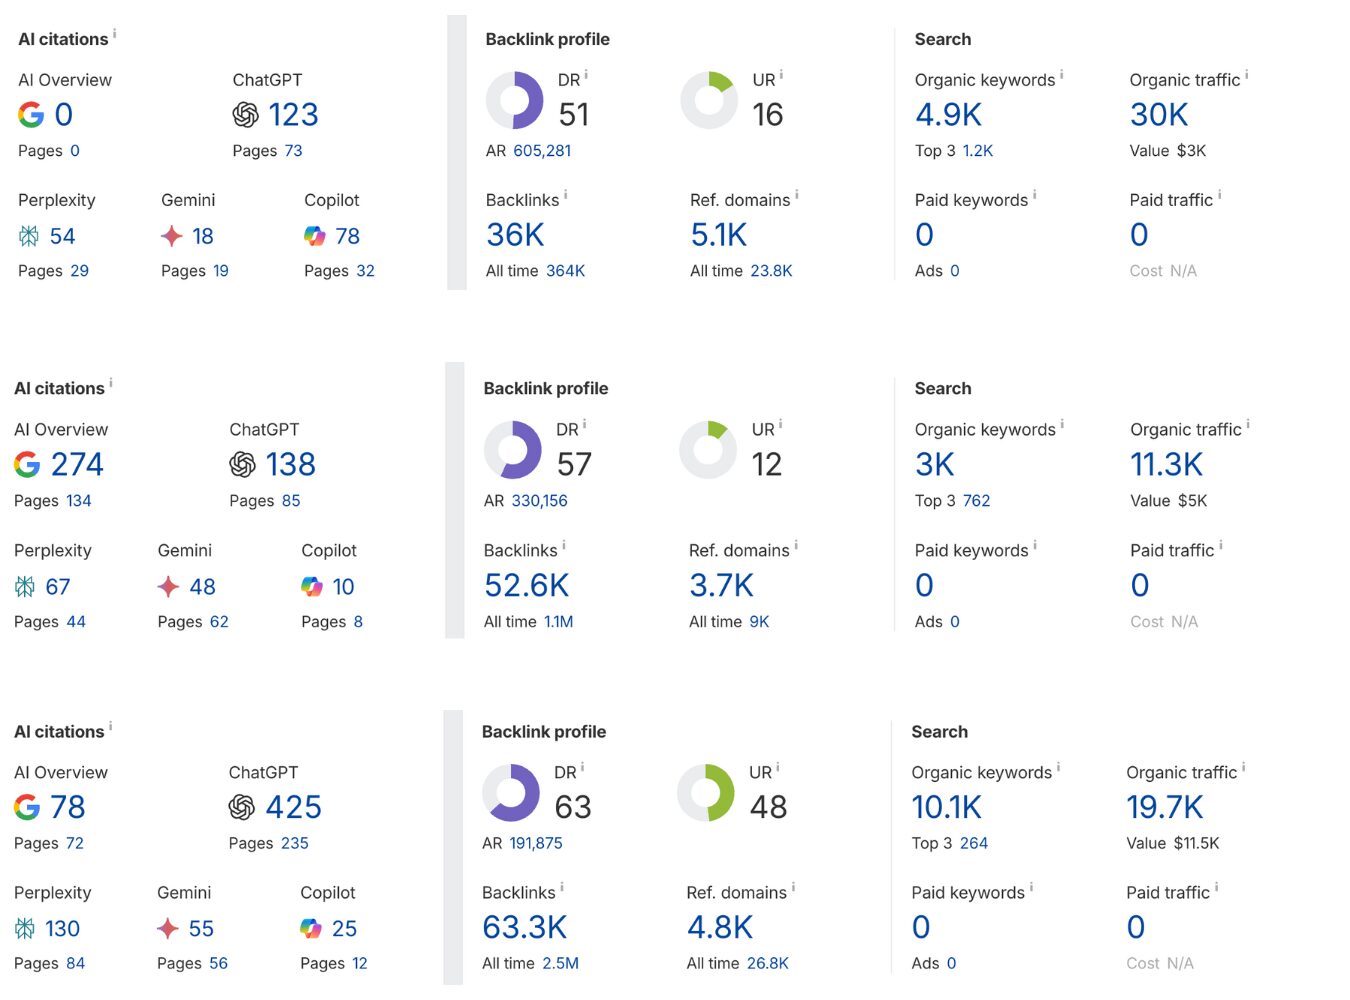The image size is (1350, 1000).
Task: Open the AR 605,281 rank link
Action: tap(542, 151)
